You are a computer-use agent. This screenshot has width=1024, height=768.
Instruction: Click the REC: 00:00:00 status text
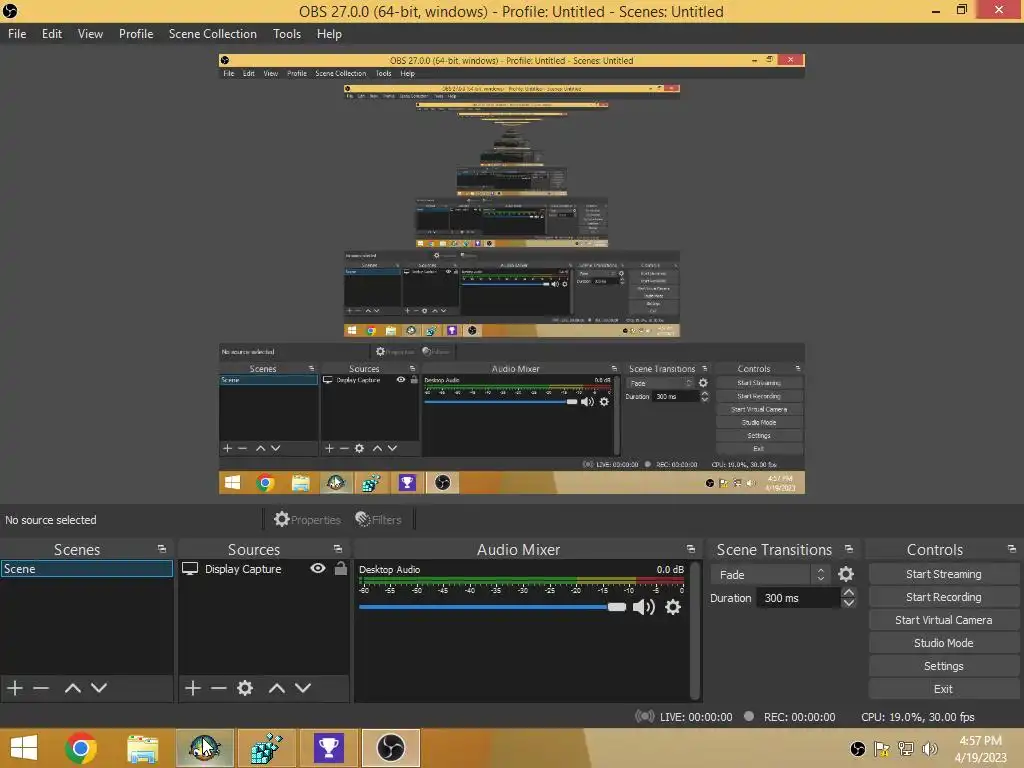pos(799,717)
